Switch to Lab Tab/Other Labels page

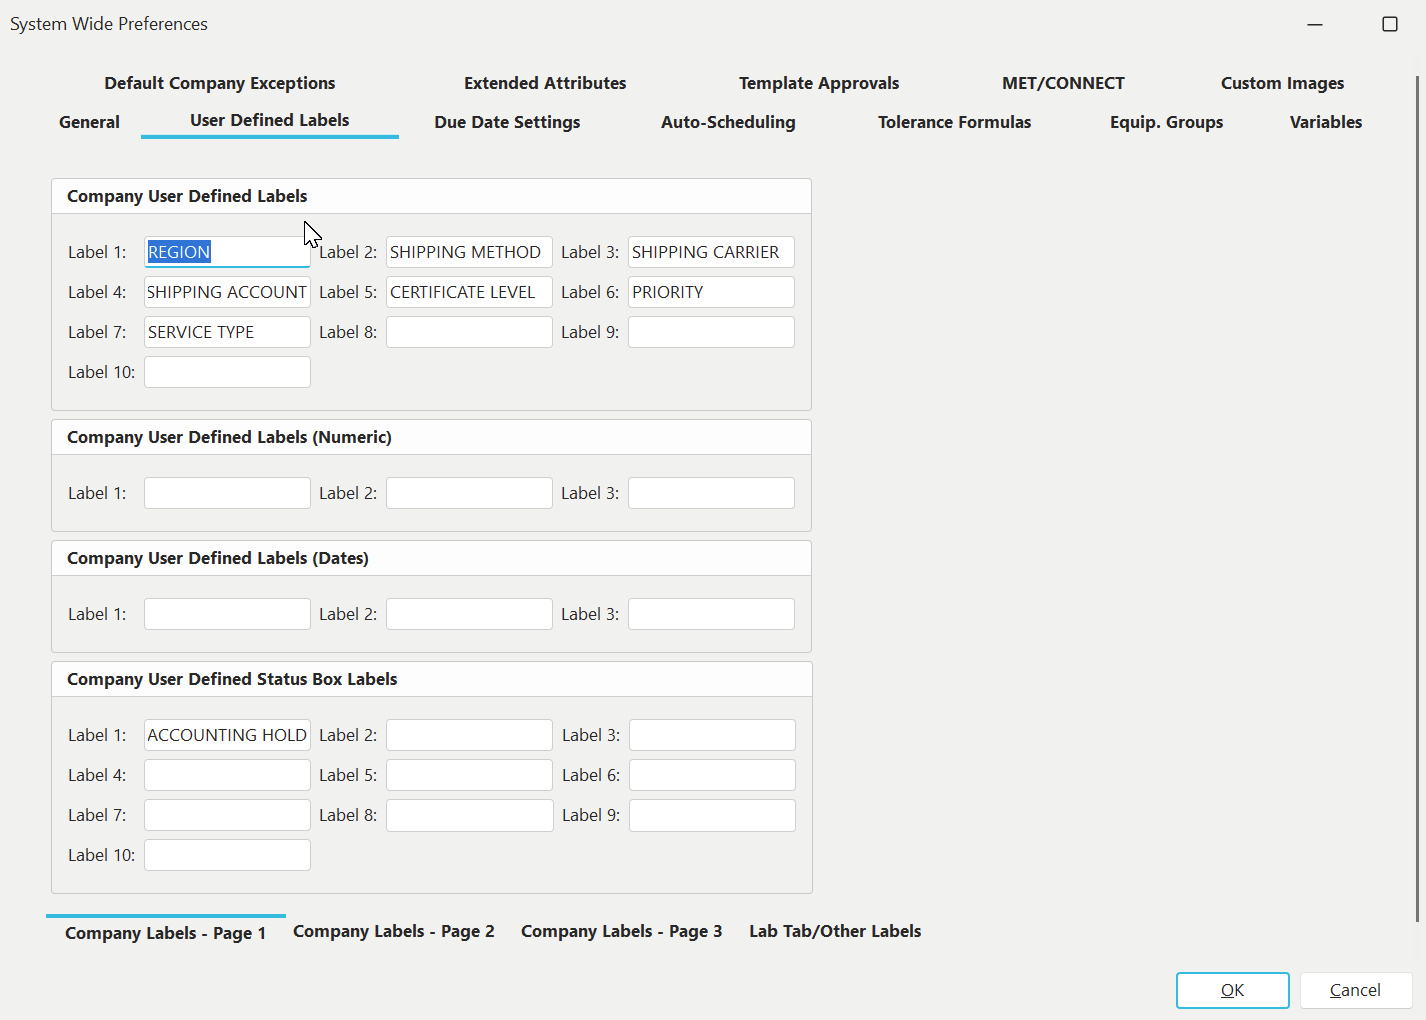835,931
